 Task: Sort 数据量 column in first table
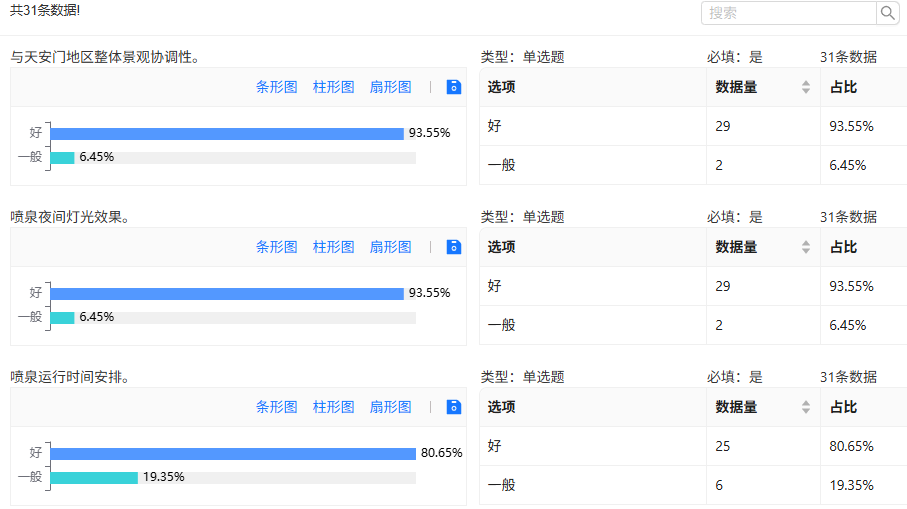pos(806,87)
